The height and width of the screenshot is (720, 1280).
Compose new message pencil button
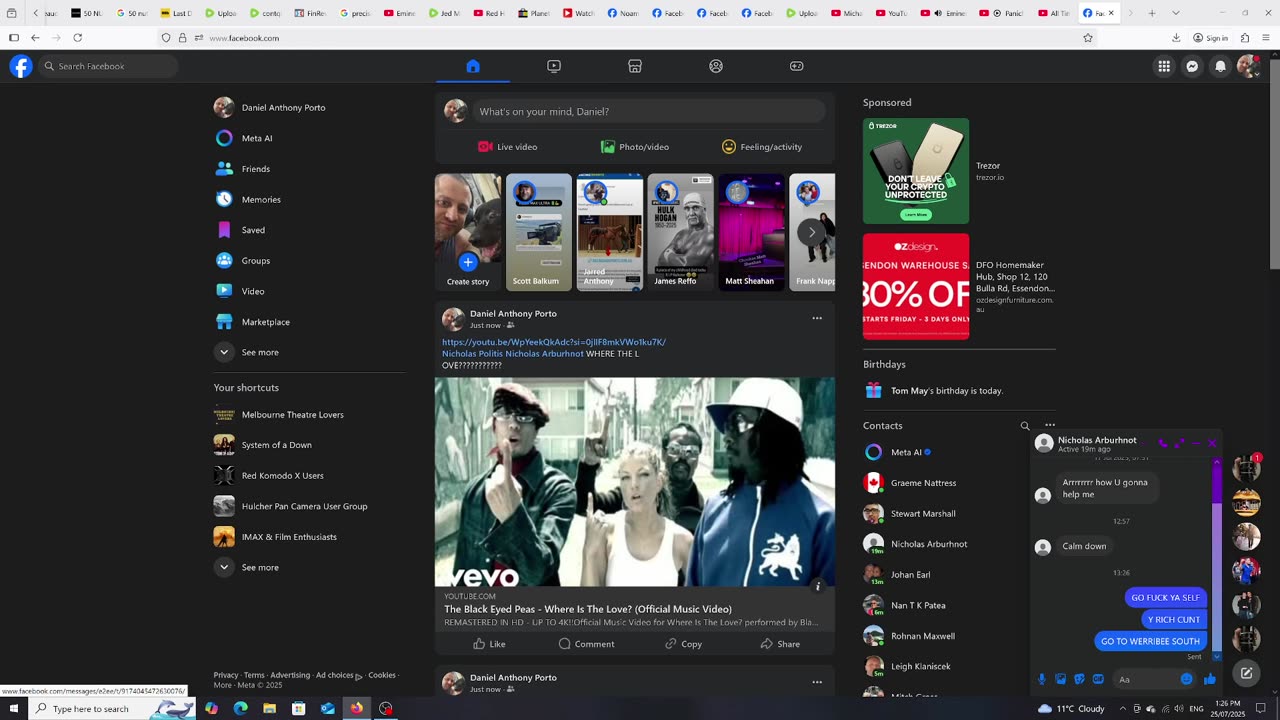point(1246,673)
